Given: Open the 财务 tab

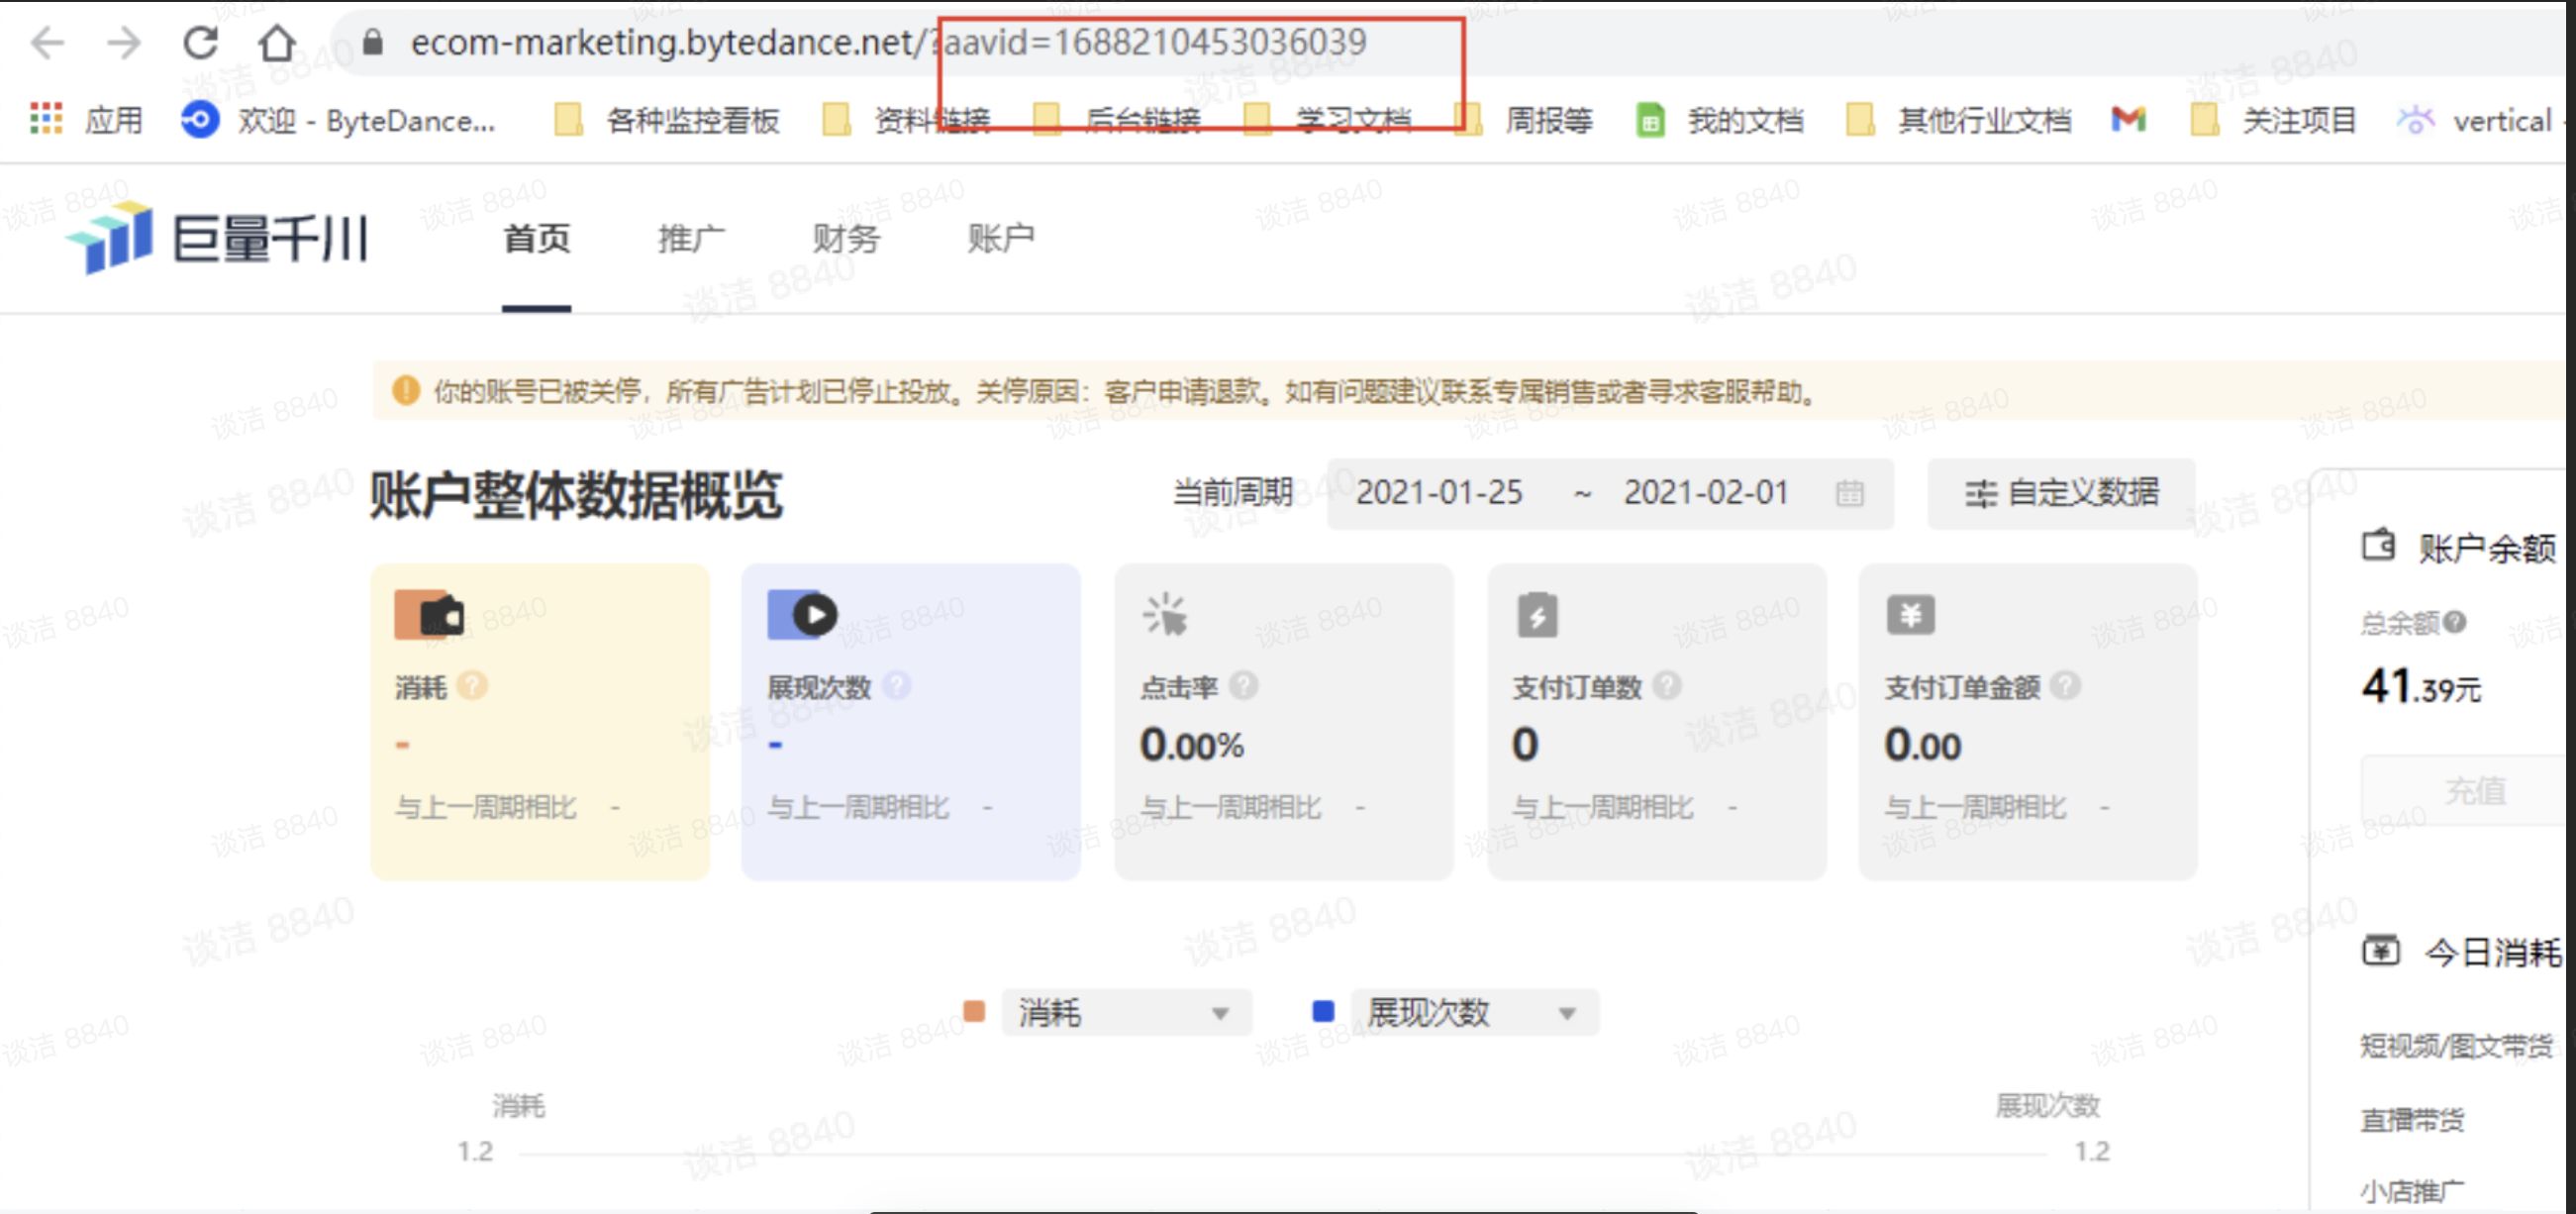Looking at the screenshot, I should [x=845, y=238].
